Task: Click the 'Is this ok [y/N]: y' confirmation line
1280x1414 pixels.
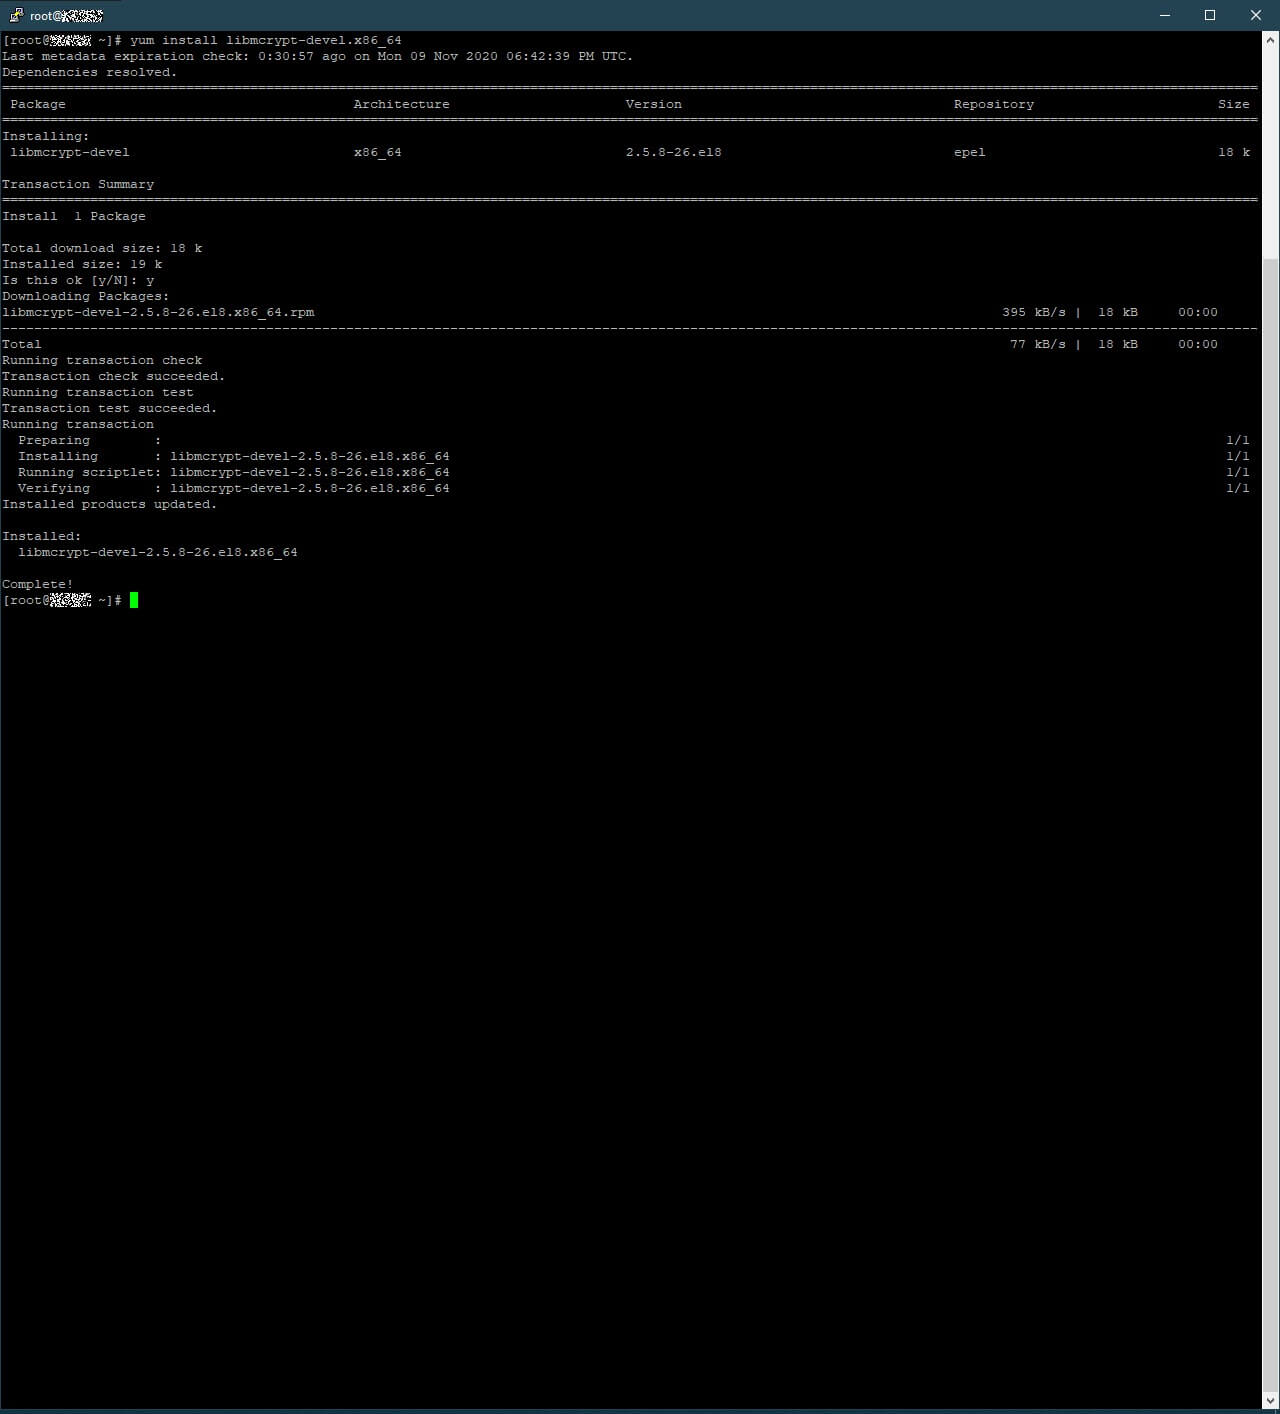Action: coord(77,280)
